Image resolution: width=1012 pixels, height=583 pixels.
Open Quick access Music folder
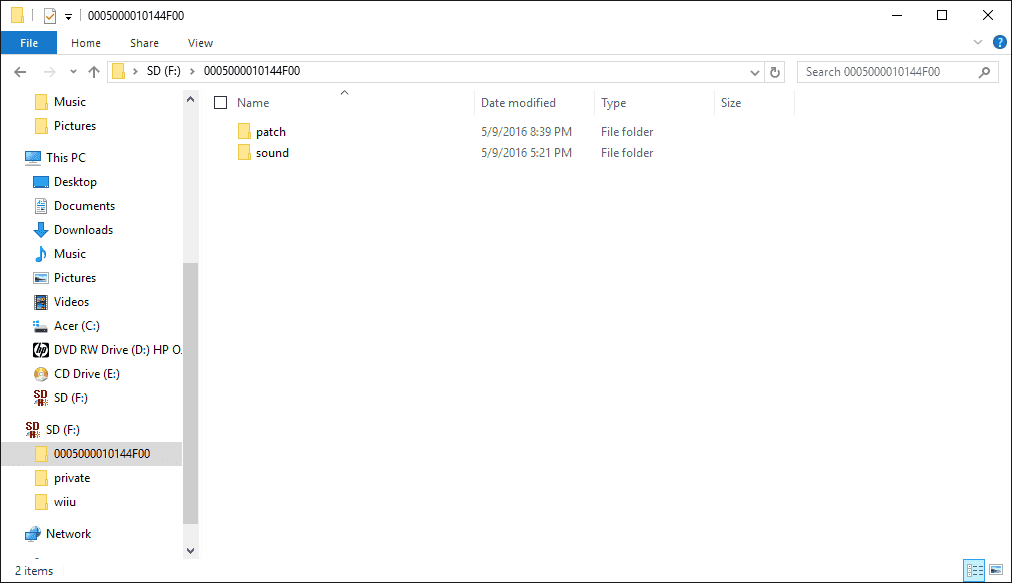pos(70,102)
